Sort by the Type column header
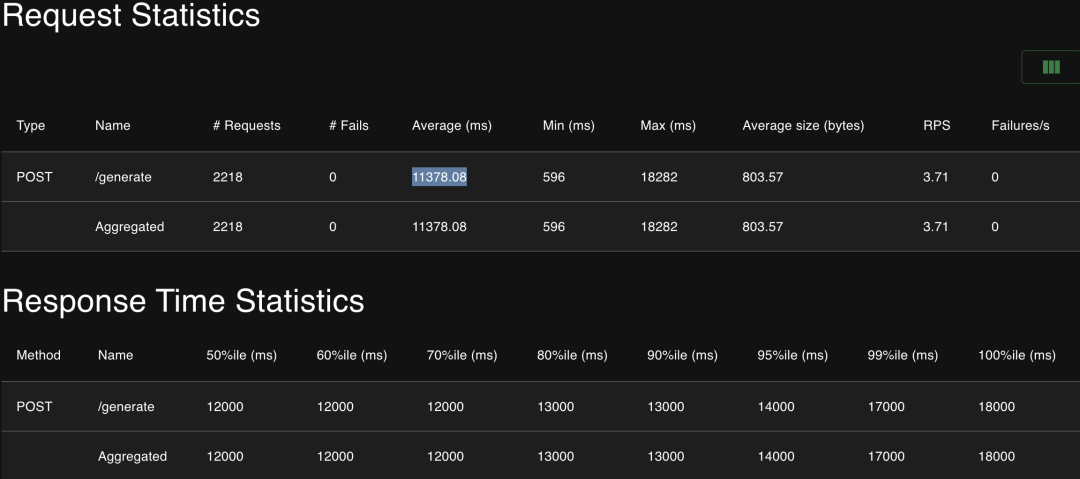 click(31, 126)
